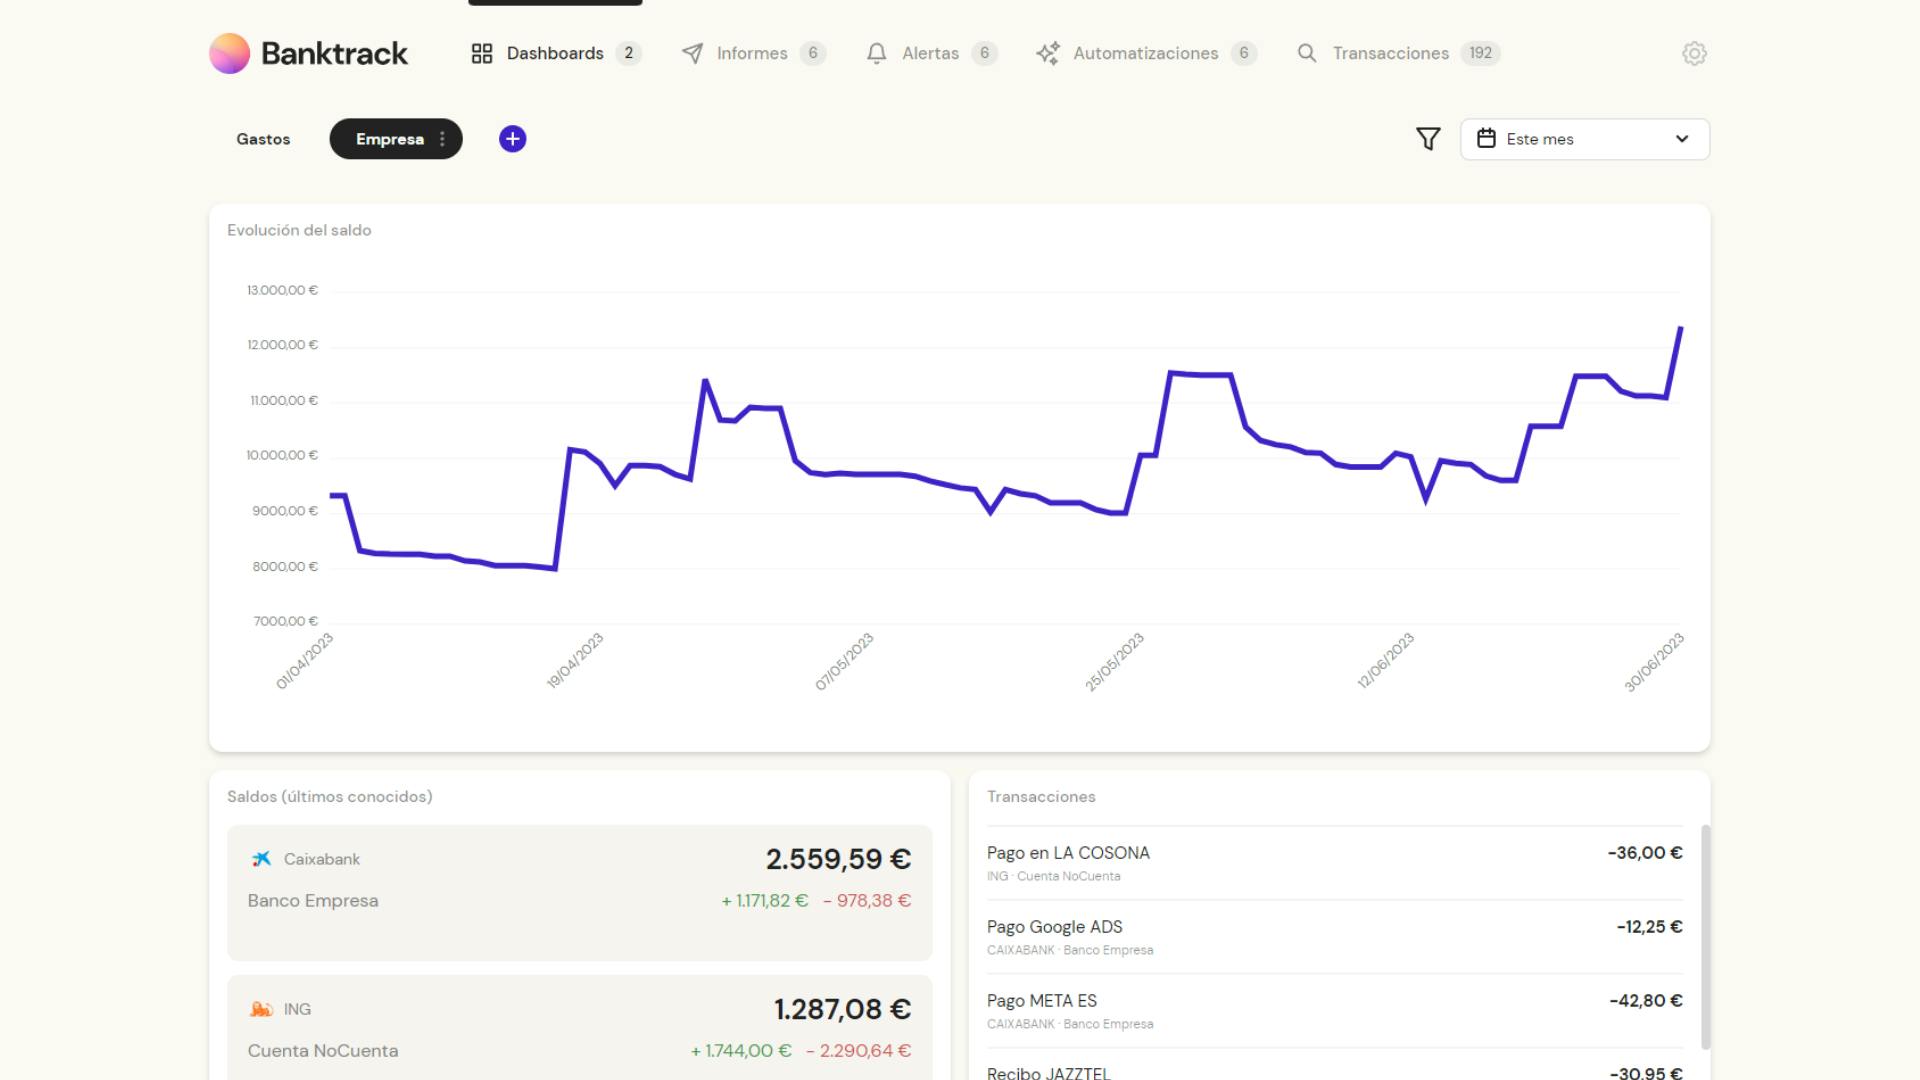Image resolution: width=1920 pixels, height=1080 pixels.
Task: Click the Banktrack gradient logo
Action: click(229, 53)
